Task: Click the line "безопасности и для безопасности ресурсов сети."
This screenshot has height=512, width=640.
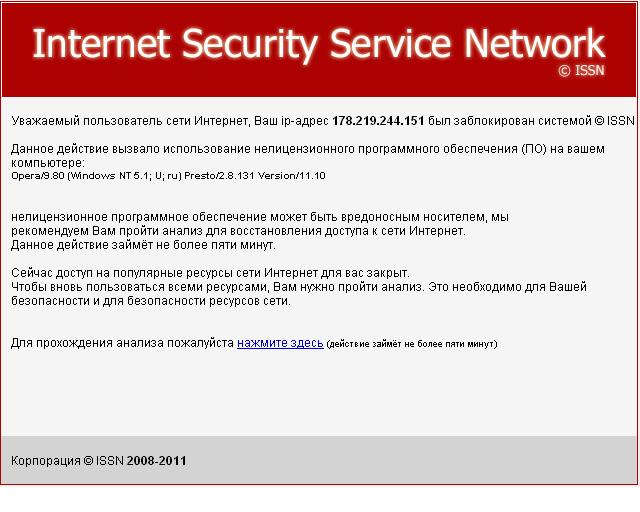Action: (151, 301)
